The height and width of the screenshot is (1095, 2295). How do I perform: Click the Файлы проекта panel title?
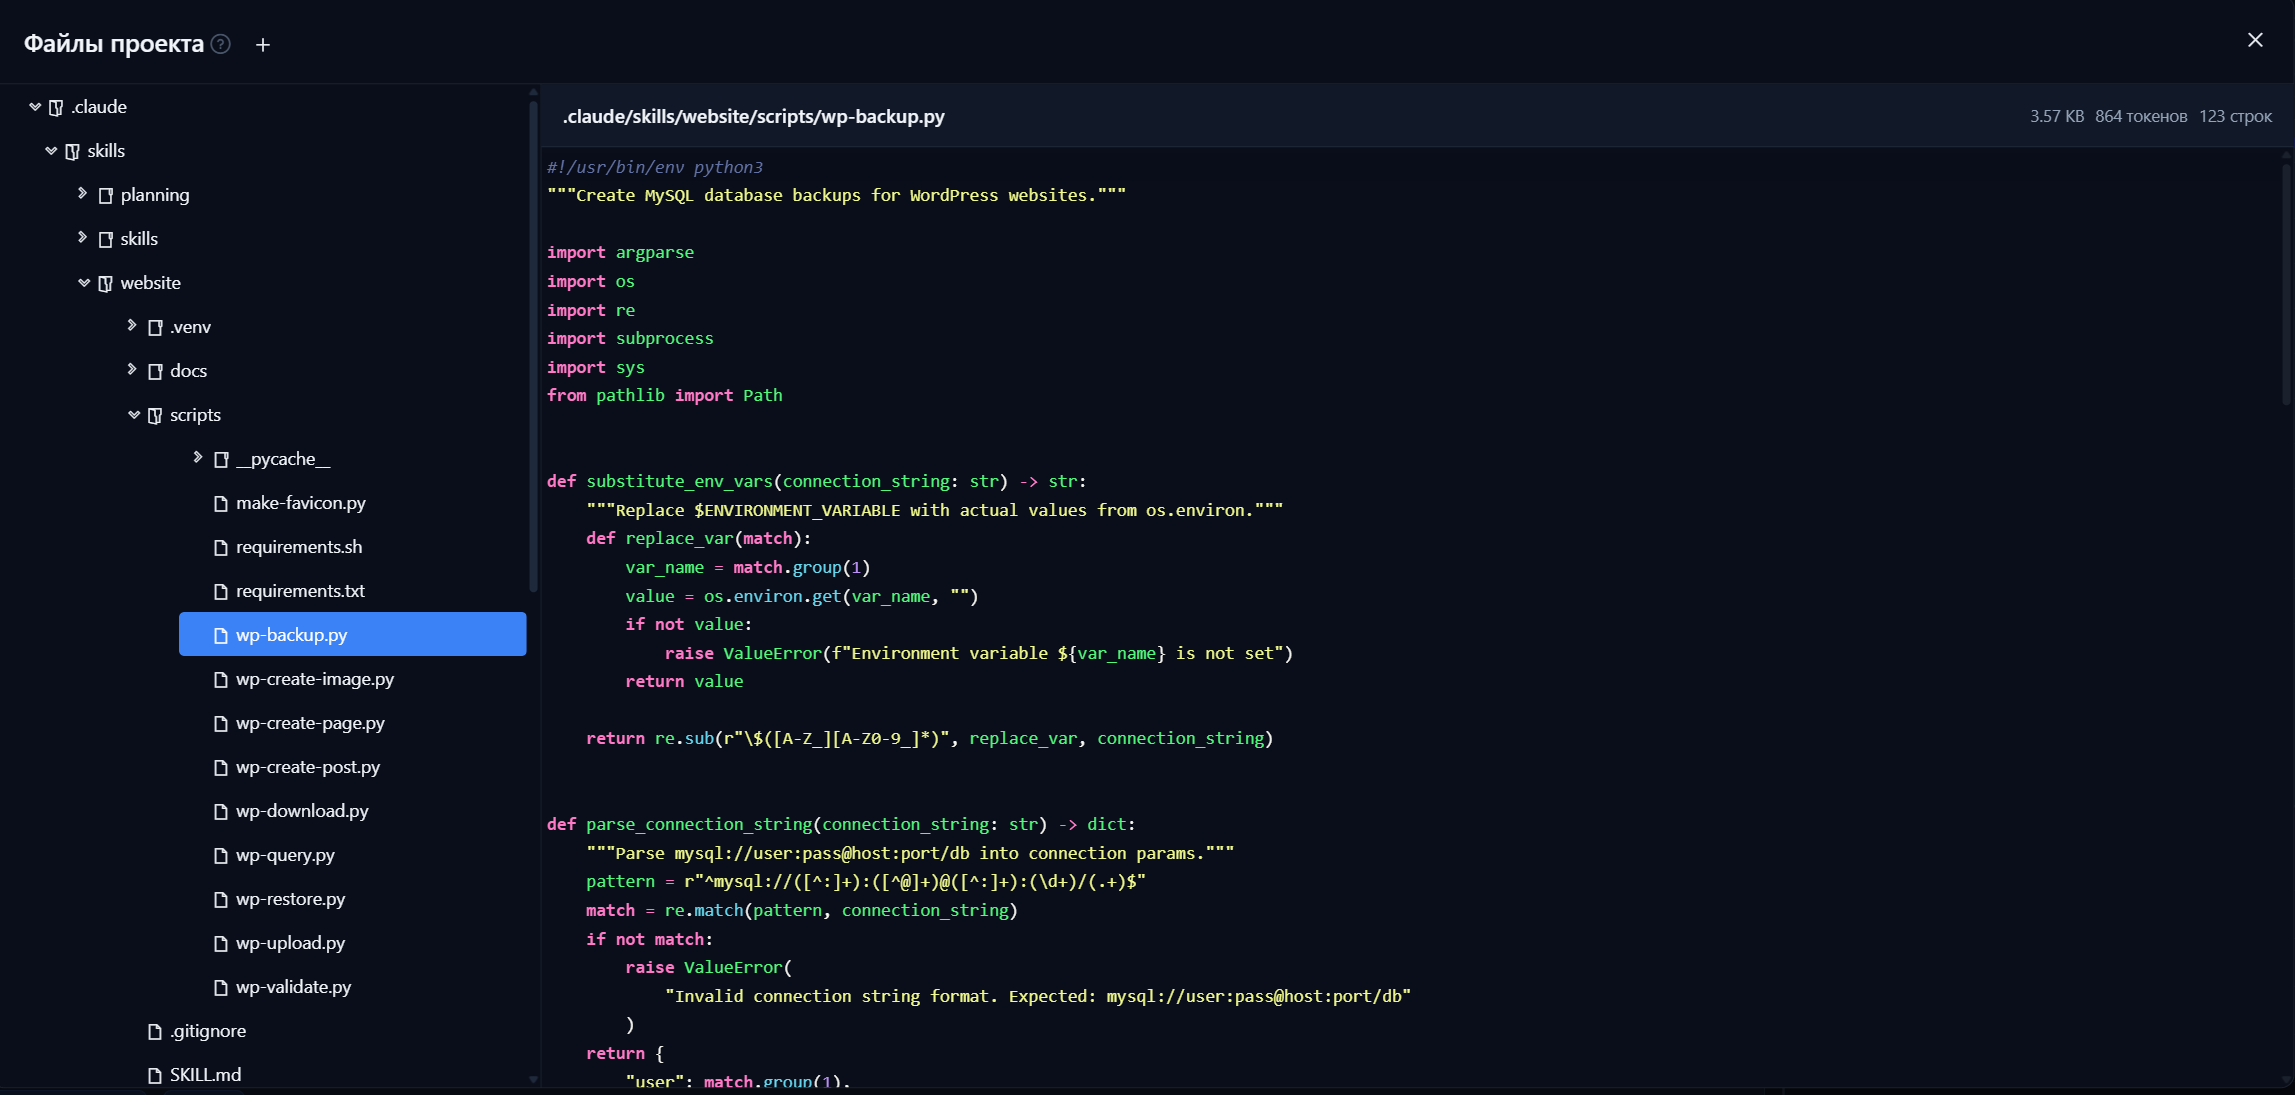click(x=114, y=44)
